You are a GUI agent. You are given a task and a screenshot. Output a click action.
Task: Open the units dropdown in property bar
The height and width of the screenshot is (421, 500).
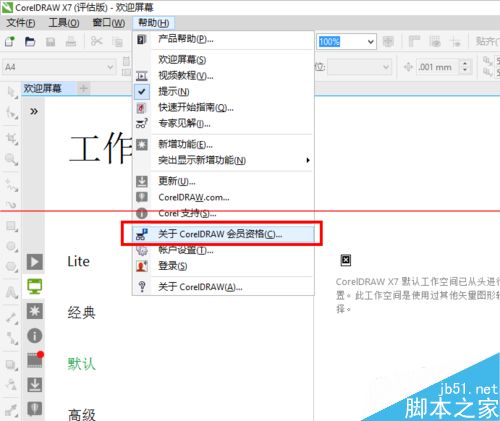click(386, 67)
